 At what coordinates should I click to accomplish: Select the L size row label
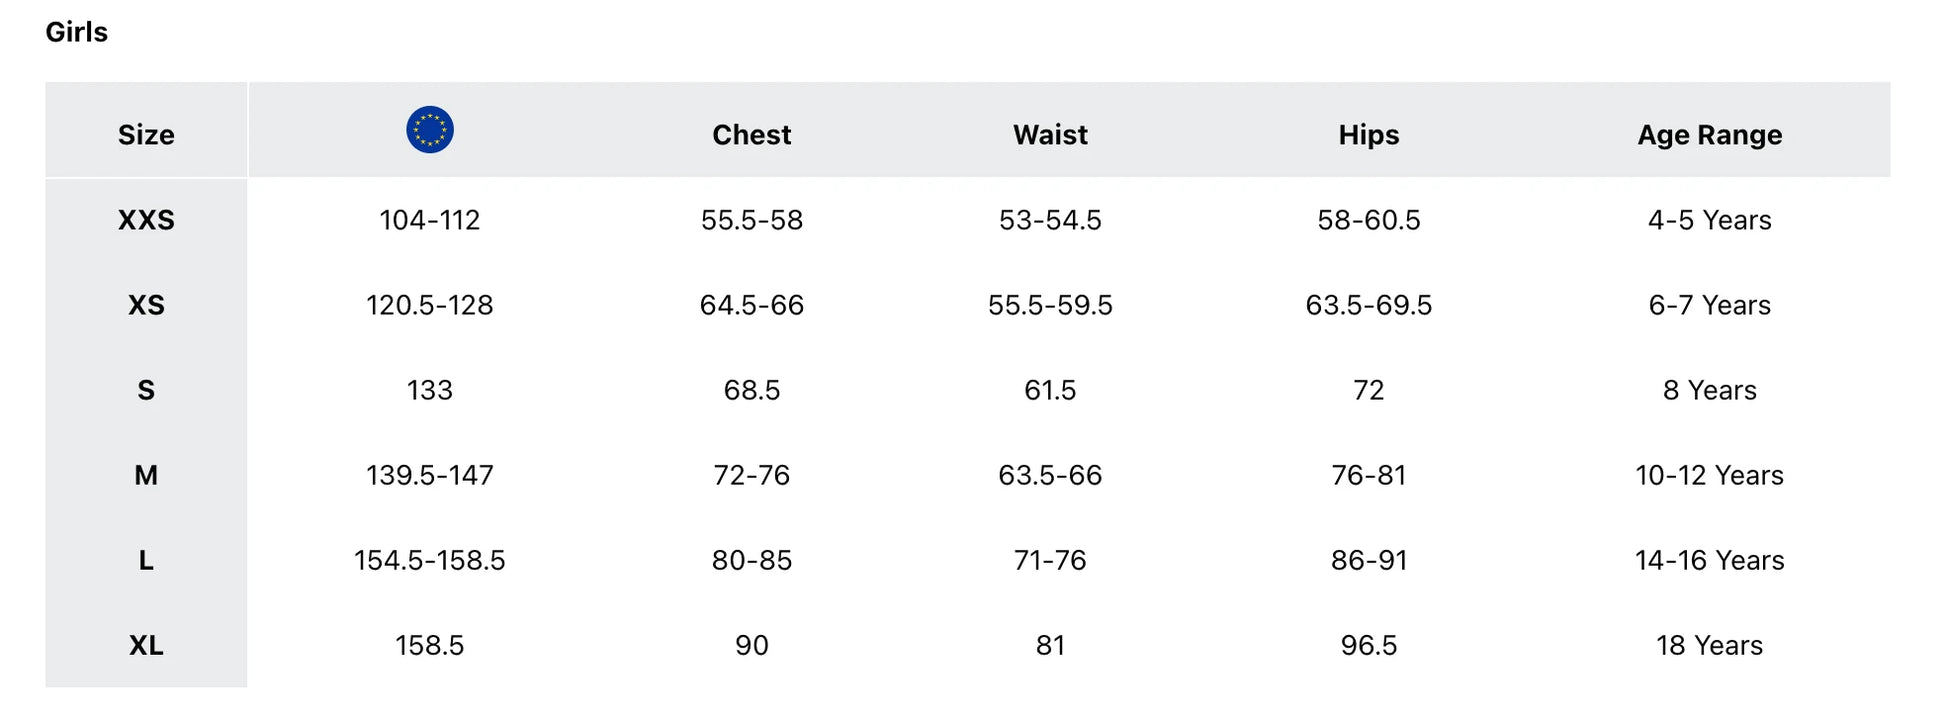click(x=146, y=560)
